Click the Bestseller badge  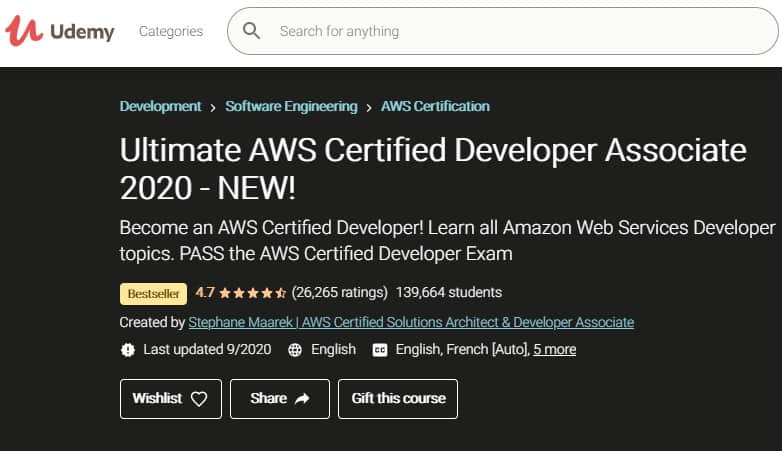click(x=153, y=293)
